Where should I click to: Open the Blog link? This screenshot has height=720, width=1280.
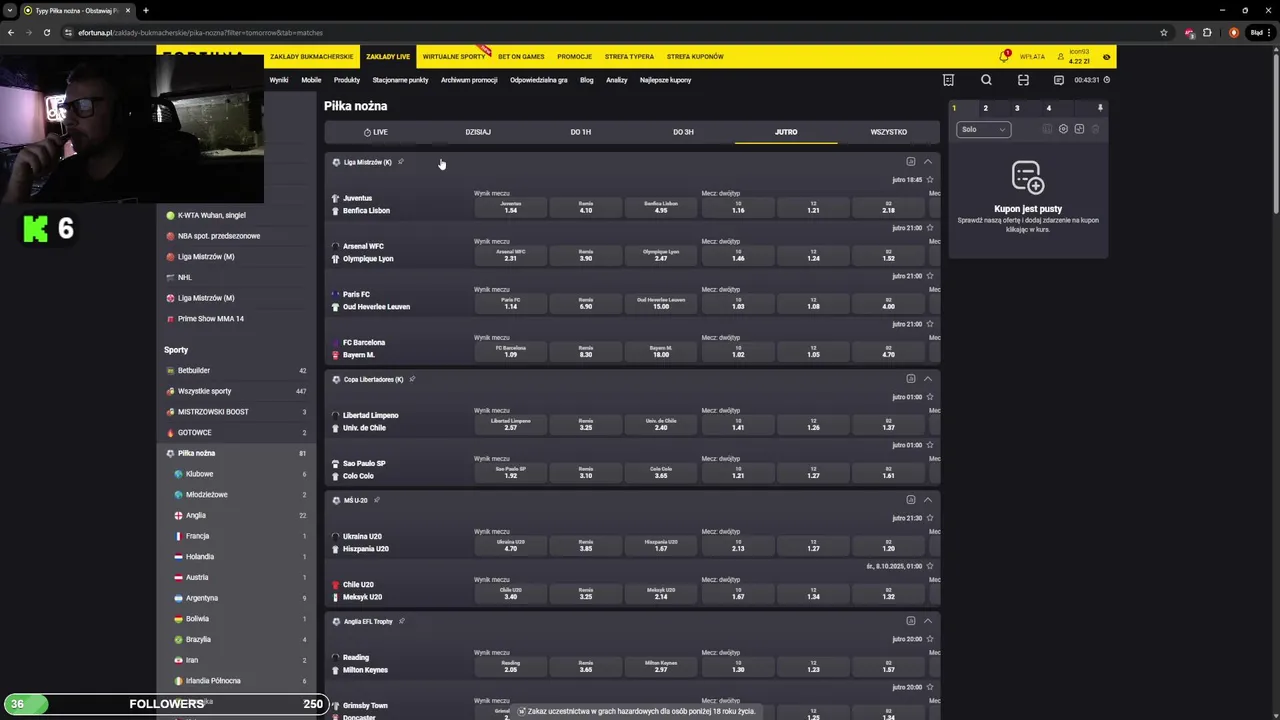(x=587, y=80)
